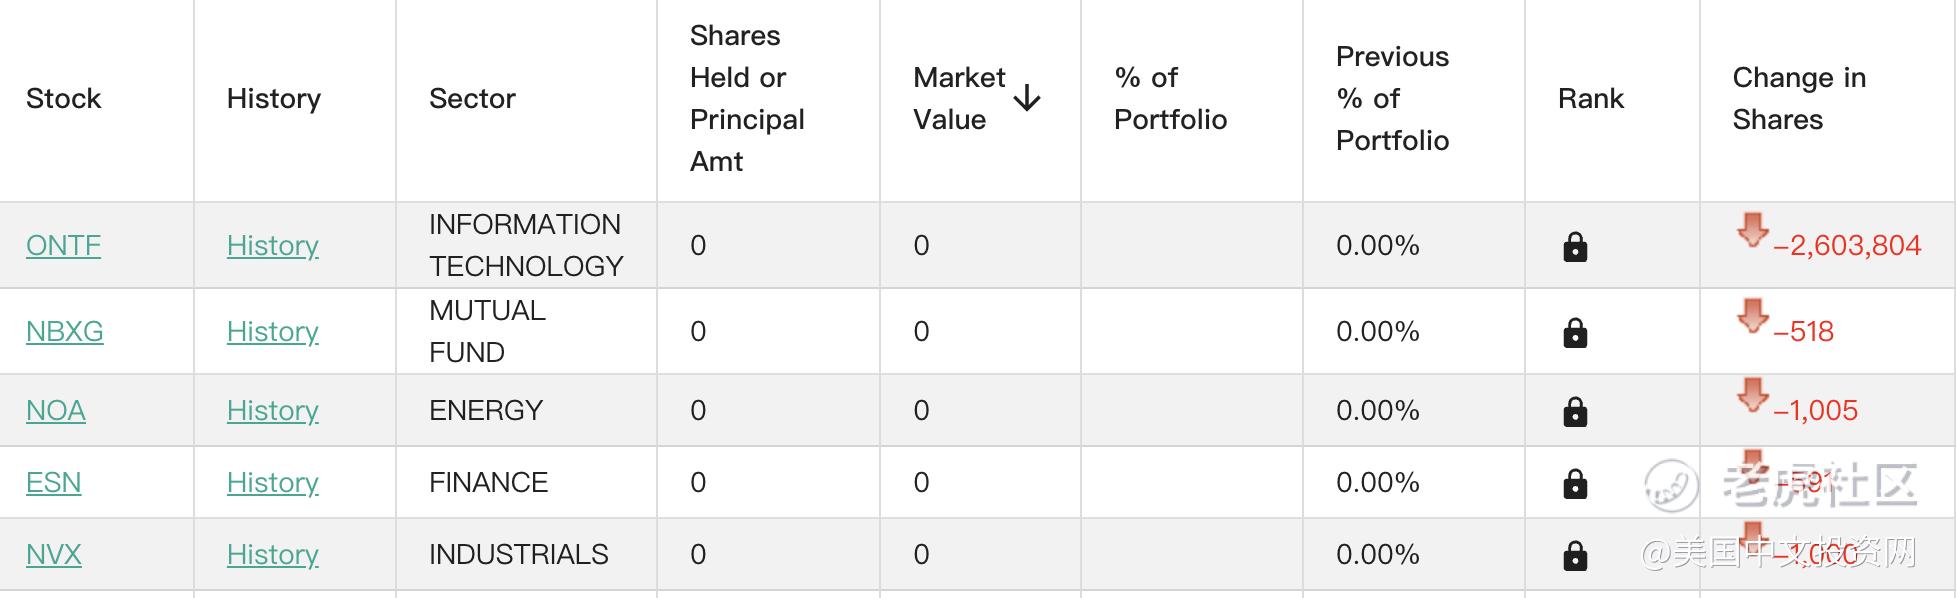Click the lock icon in NVX row
Image resolution: width=1956 pixels, height=598 pixels.
tap(1575, 556)
